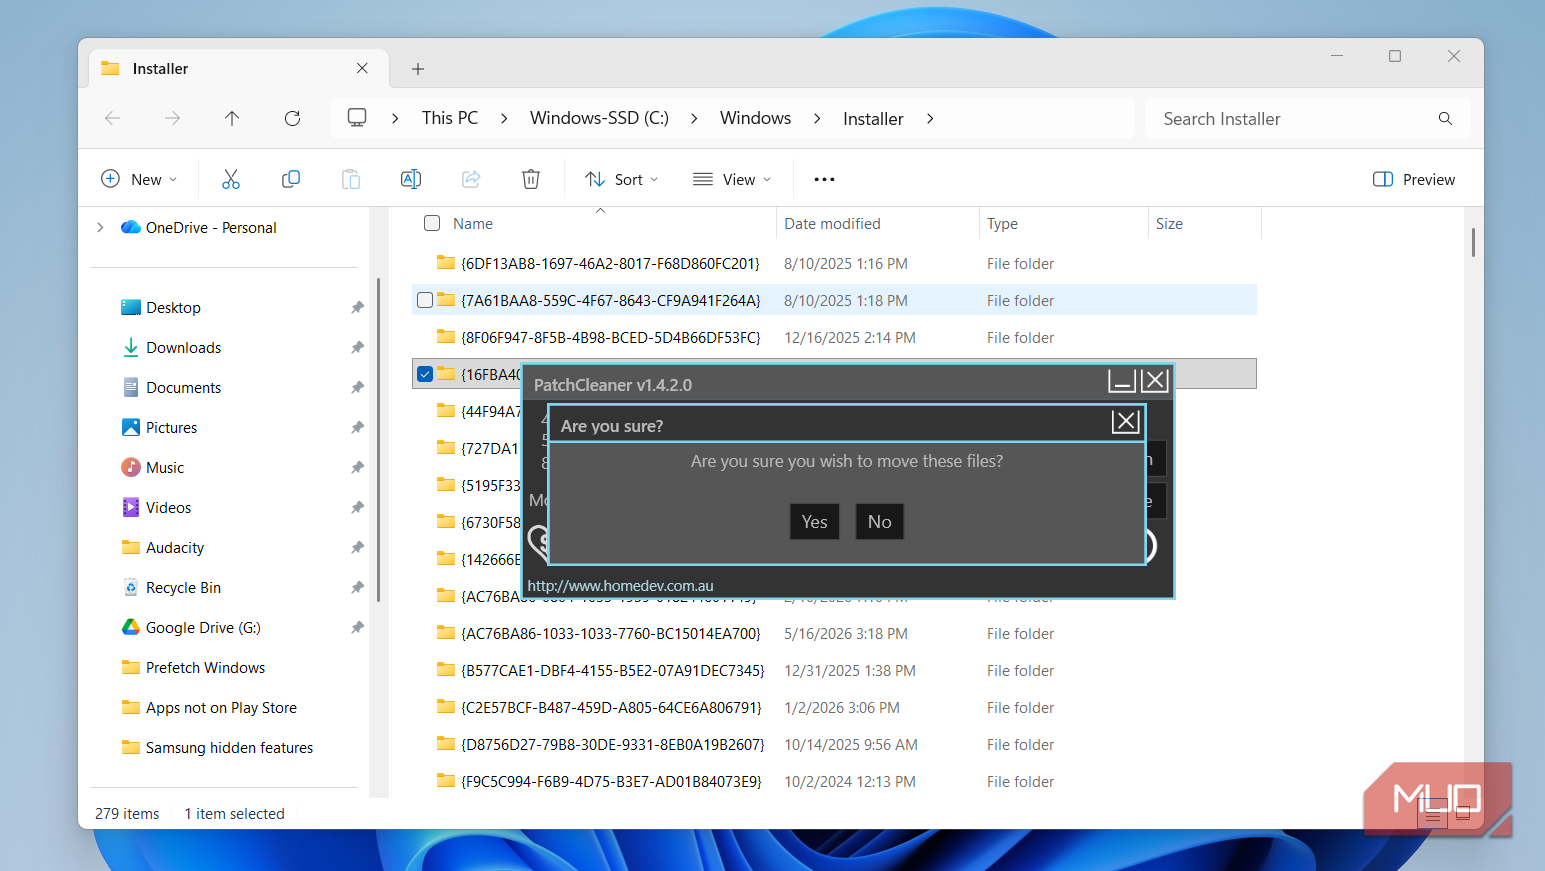The image size is (1545, 871).
Task: Open Prefetch Windows in sidebar
Action: coord(206,668)
